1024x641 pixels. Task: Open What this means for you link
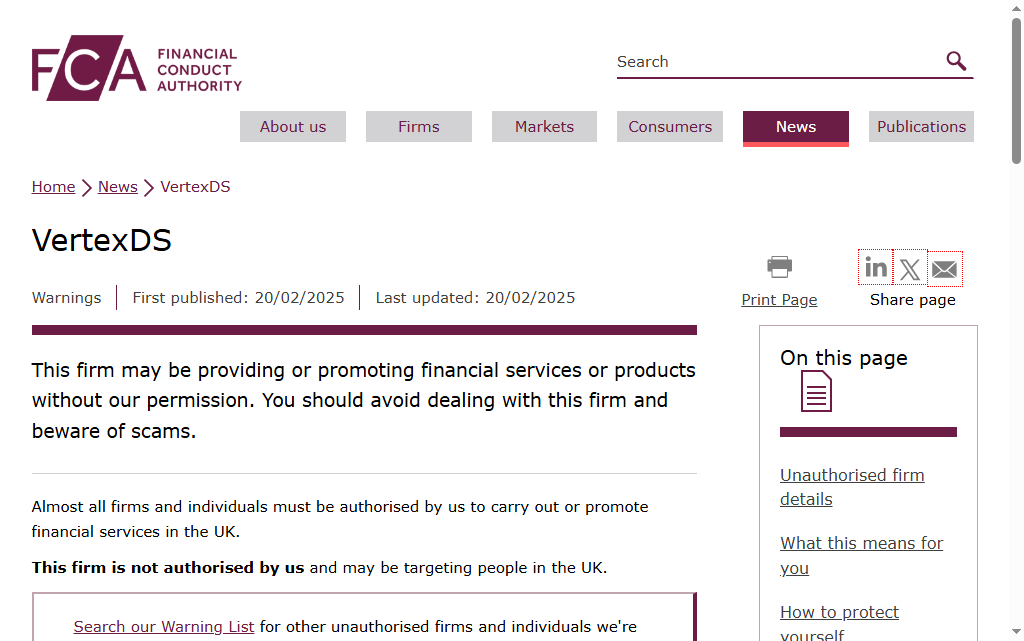point(861,555)
